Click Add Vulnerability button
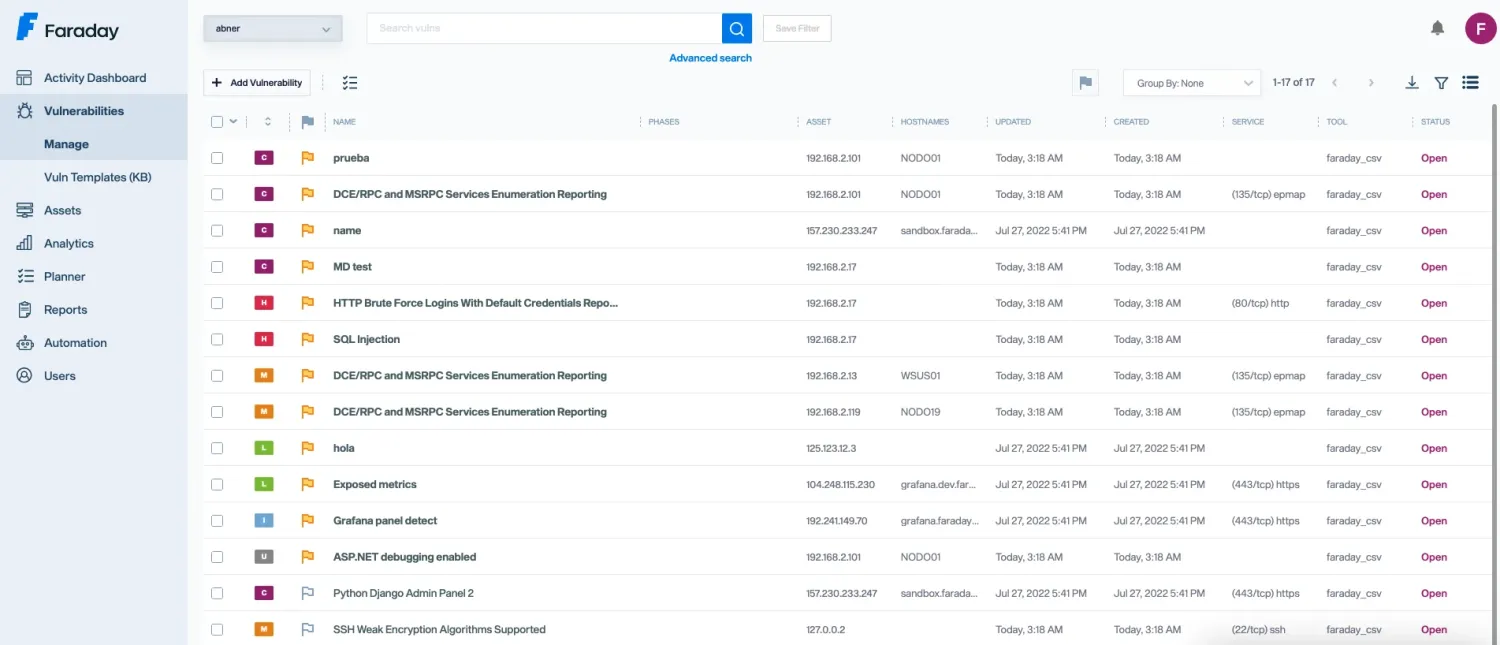 click(x=258, y=83)
